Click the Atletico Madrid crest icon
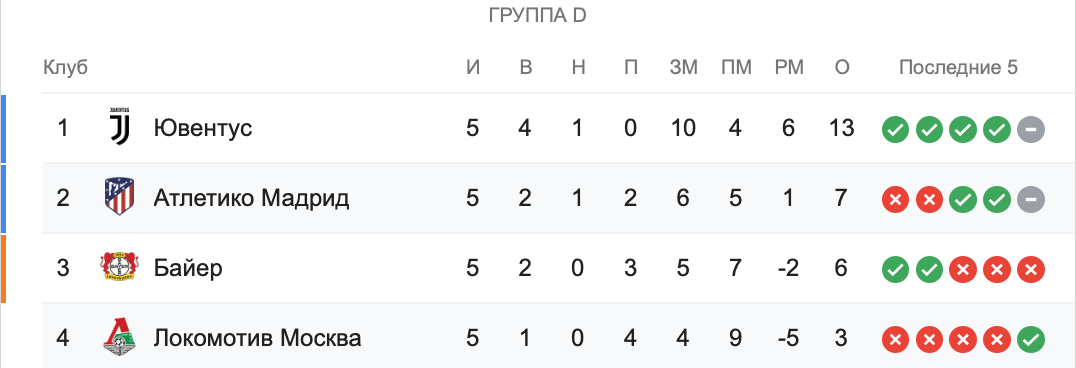1076x368 pixels. tap(119, 197)
